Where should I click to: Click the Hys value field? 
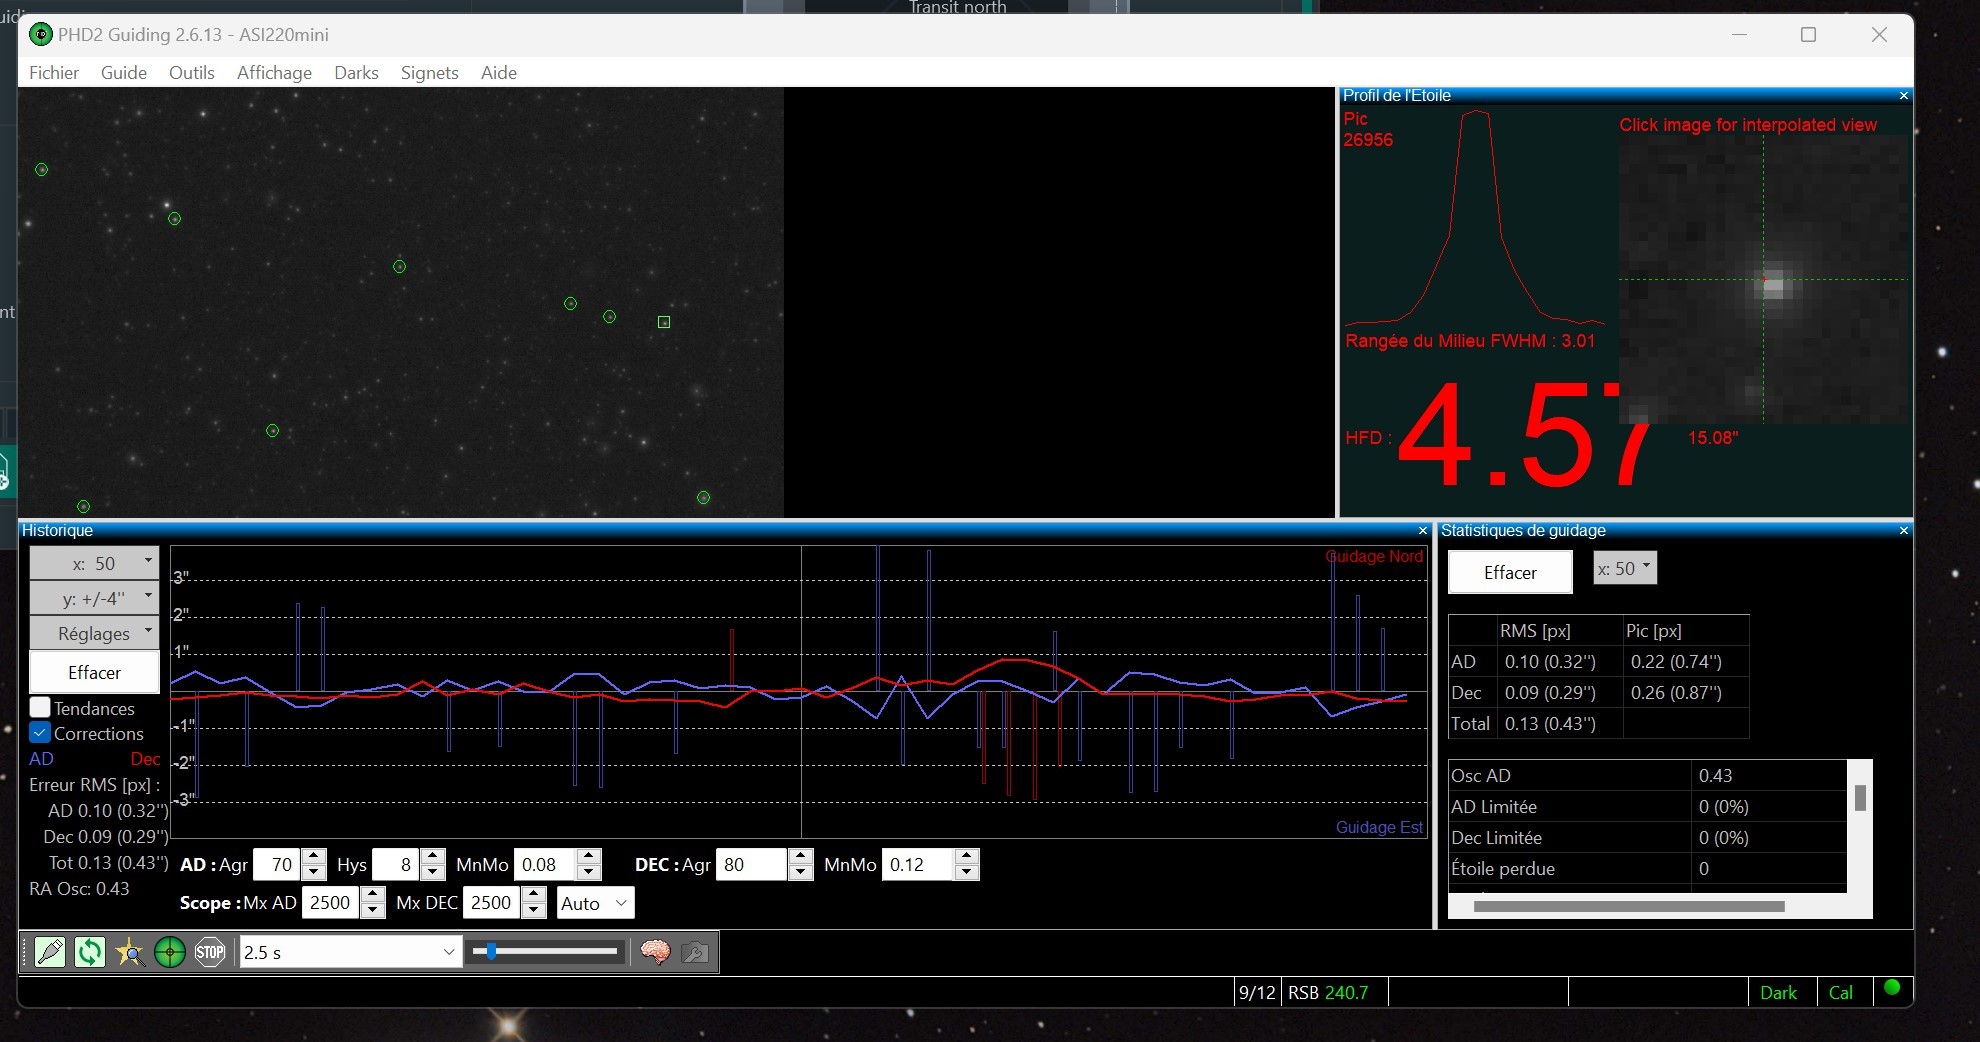[396, 864]
